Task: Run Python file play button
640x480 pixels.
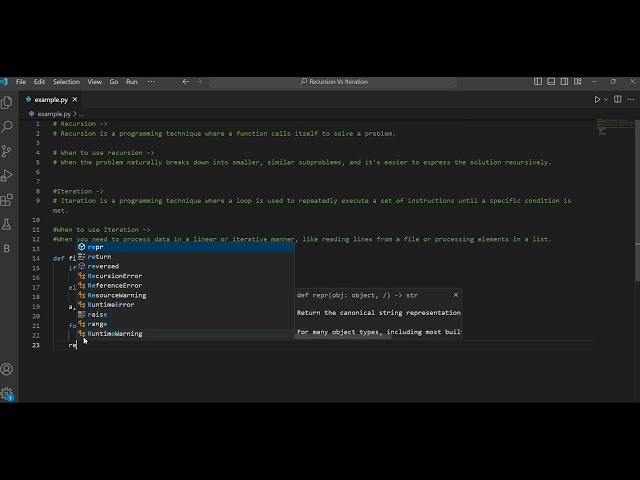Action: tap(597, 99)
